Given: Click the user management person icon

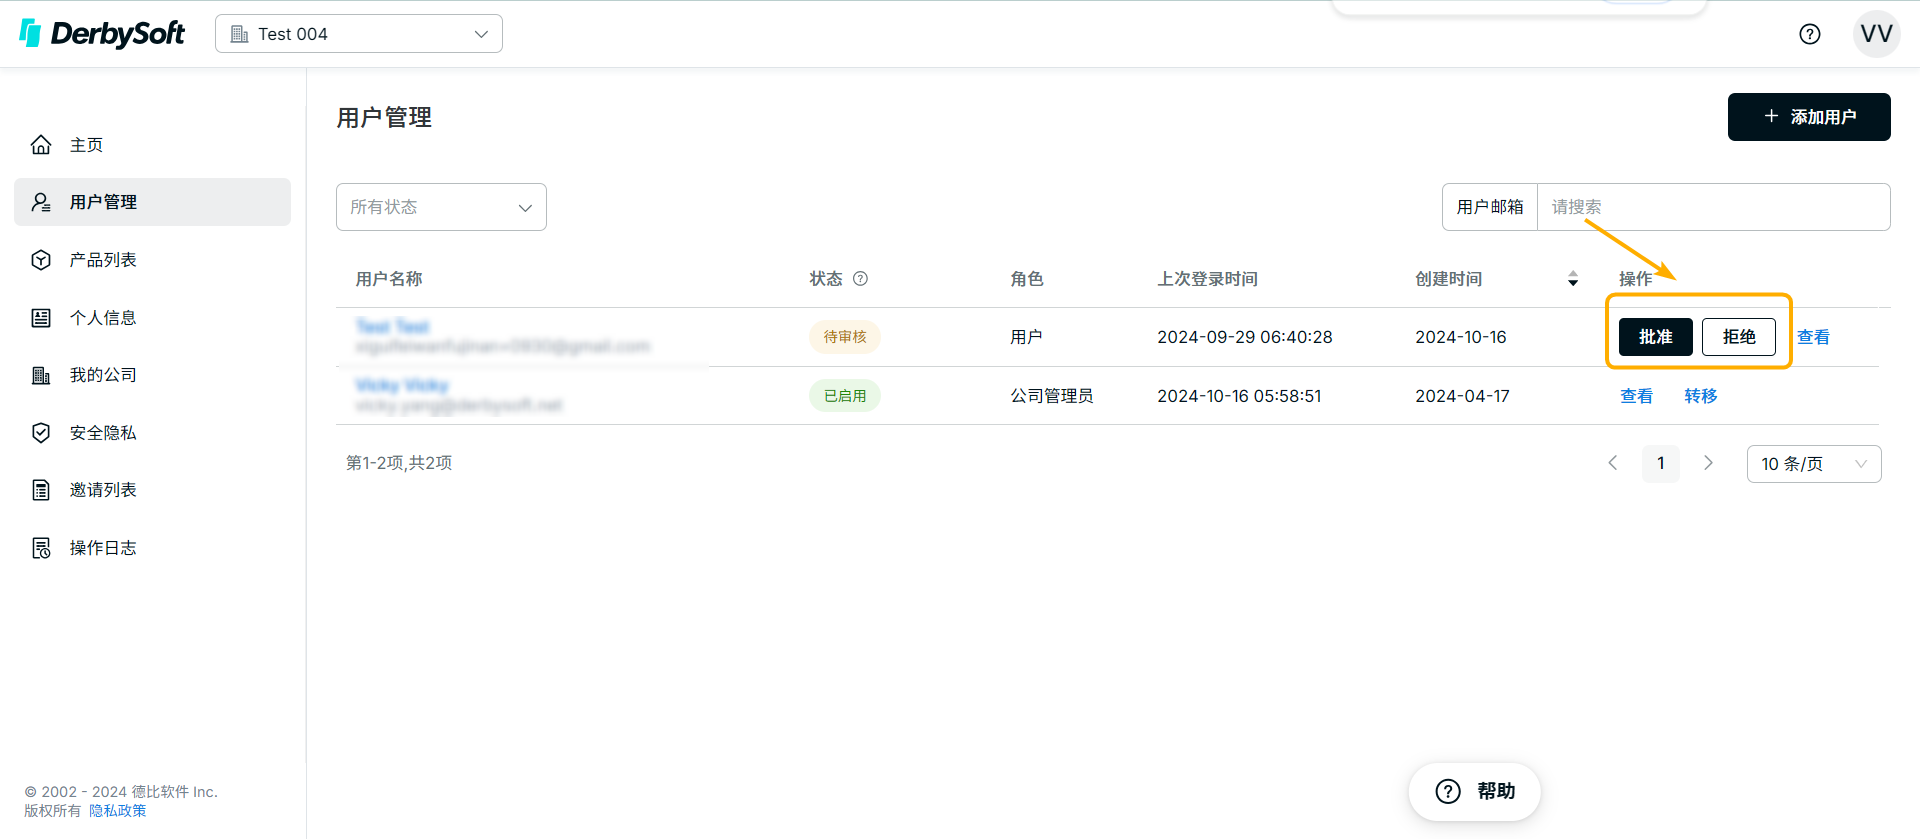Looking at the screenshot, I should pos(41,202).
